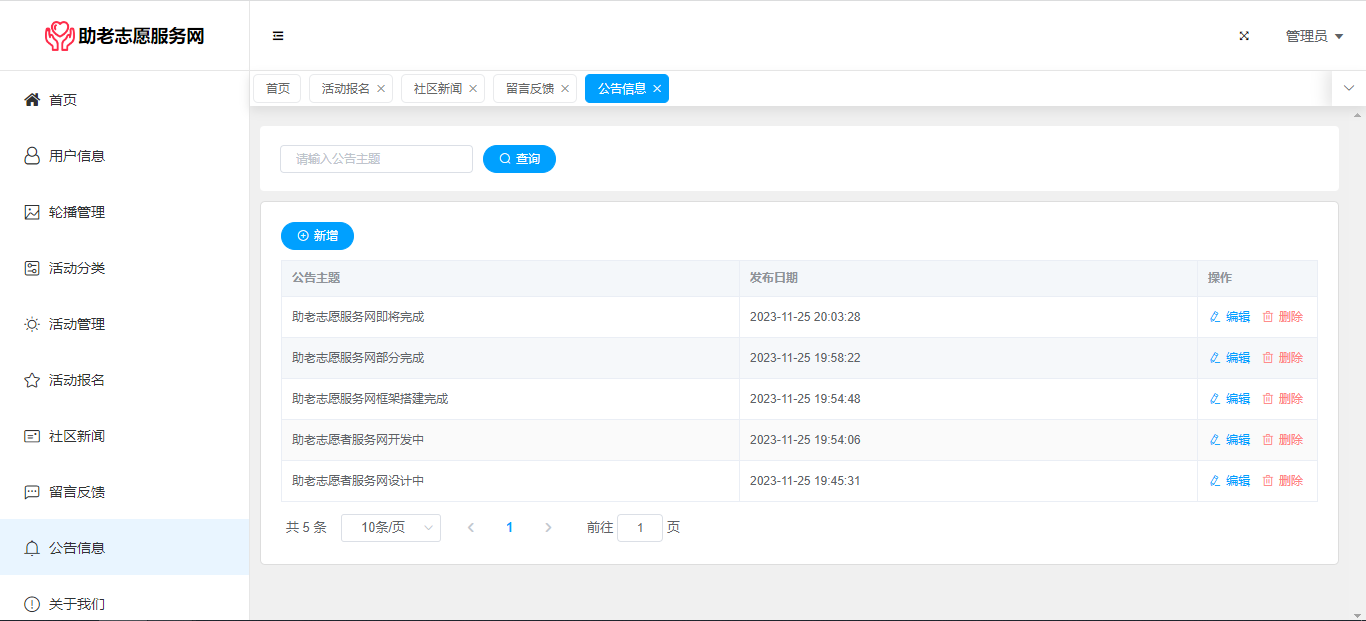Switch to the 首页 tab

(x=277, y=89)
